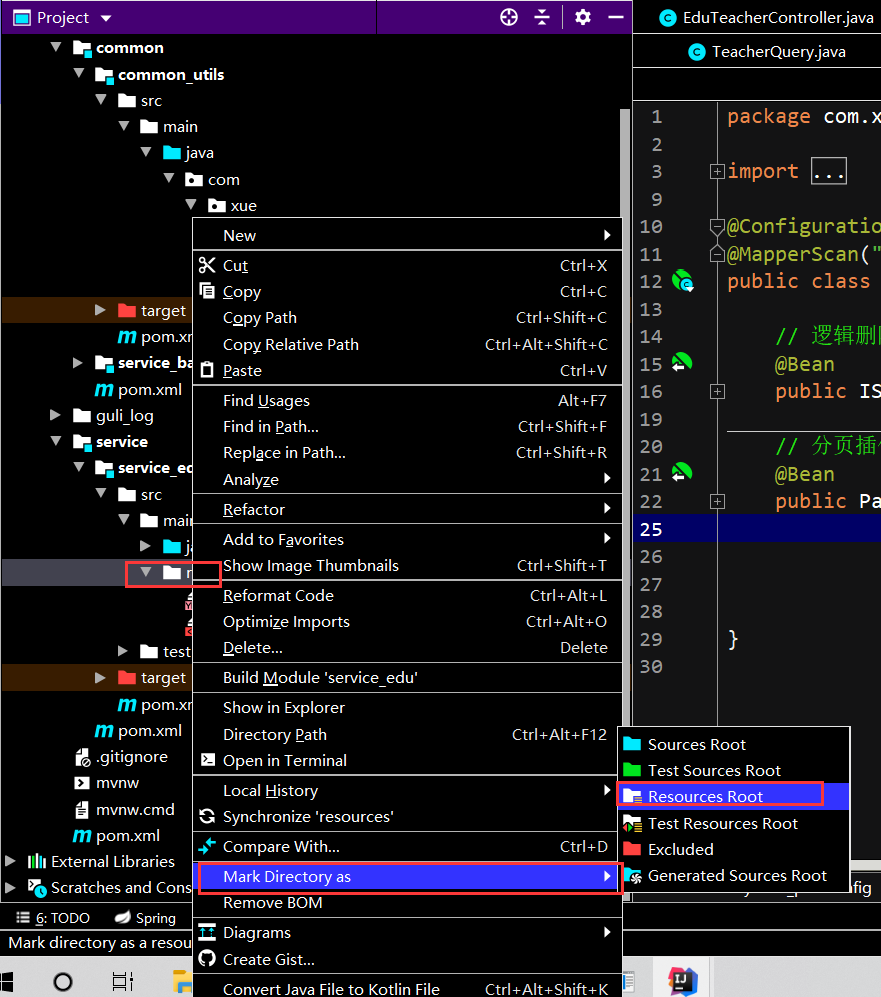
Task: Select Build Module 'service_edu'
Action: pos(407,678)
